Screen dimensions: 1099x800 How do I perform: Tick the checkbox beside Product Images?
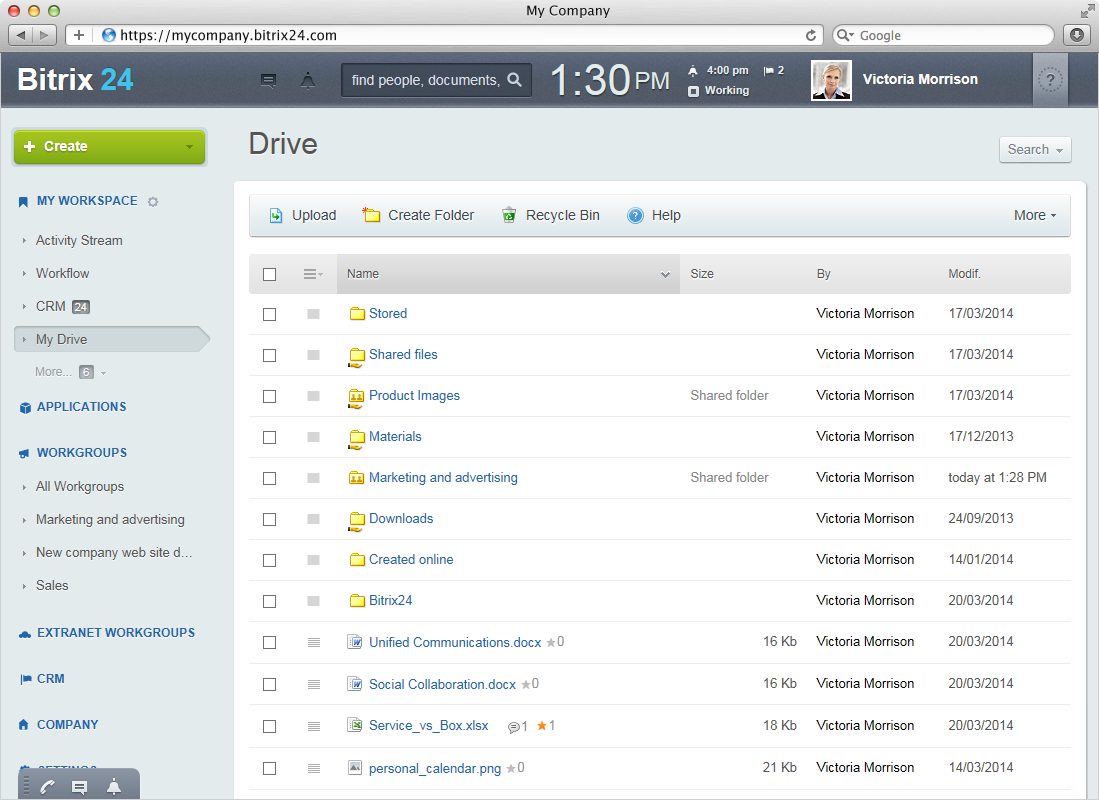coord(269,396)
